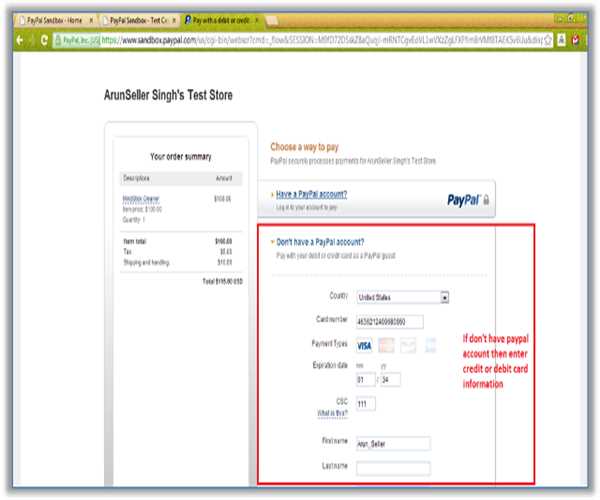Expand the 'Have a PayPal account?' section

(x=311, y=194)
